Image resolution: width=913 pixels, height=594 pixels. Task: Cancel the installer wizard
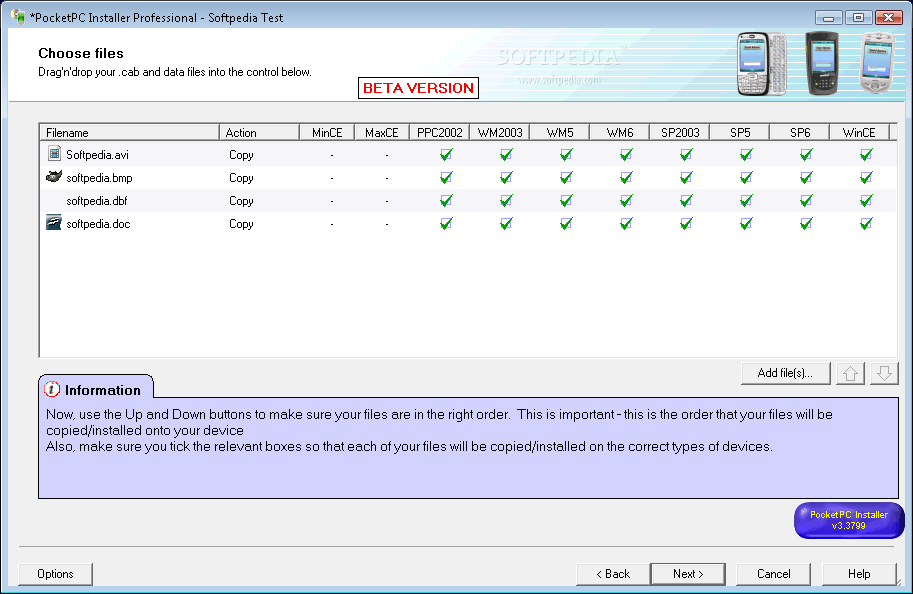[x=773, y=574]
